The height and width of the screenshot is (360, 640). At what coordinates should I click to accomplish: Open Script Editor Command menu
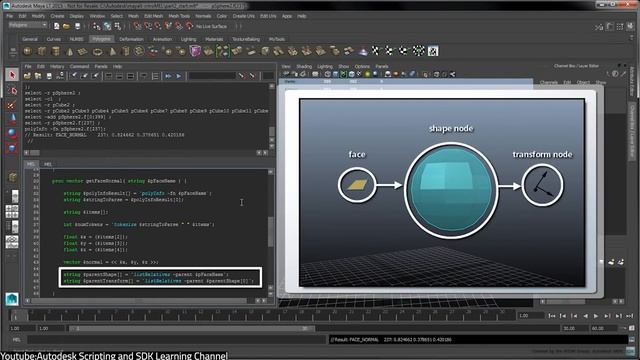79,67
